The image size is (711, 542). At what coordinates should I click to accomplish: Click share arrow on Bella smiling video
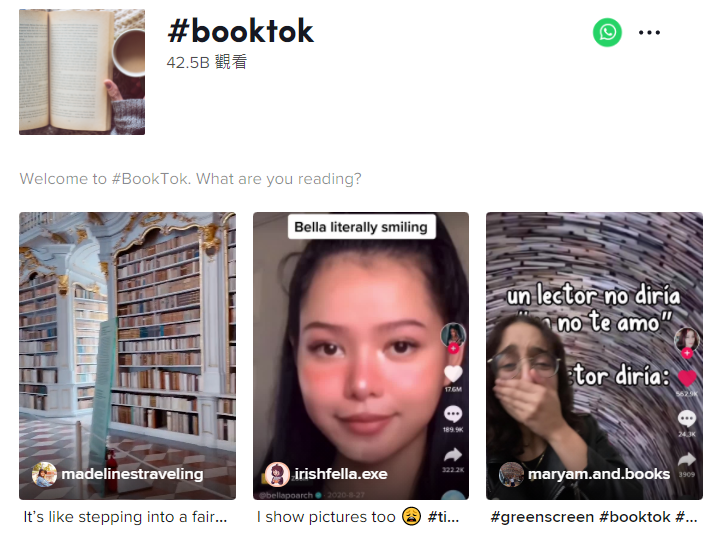[453, 454]
